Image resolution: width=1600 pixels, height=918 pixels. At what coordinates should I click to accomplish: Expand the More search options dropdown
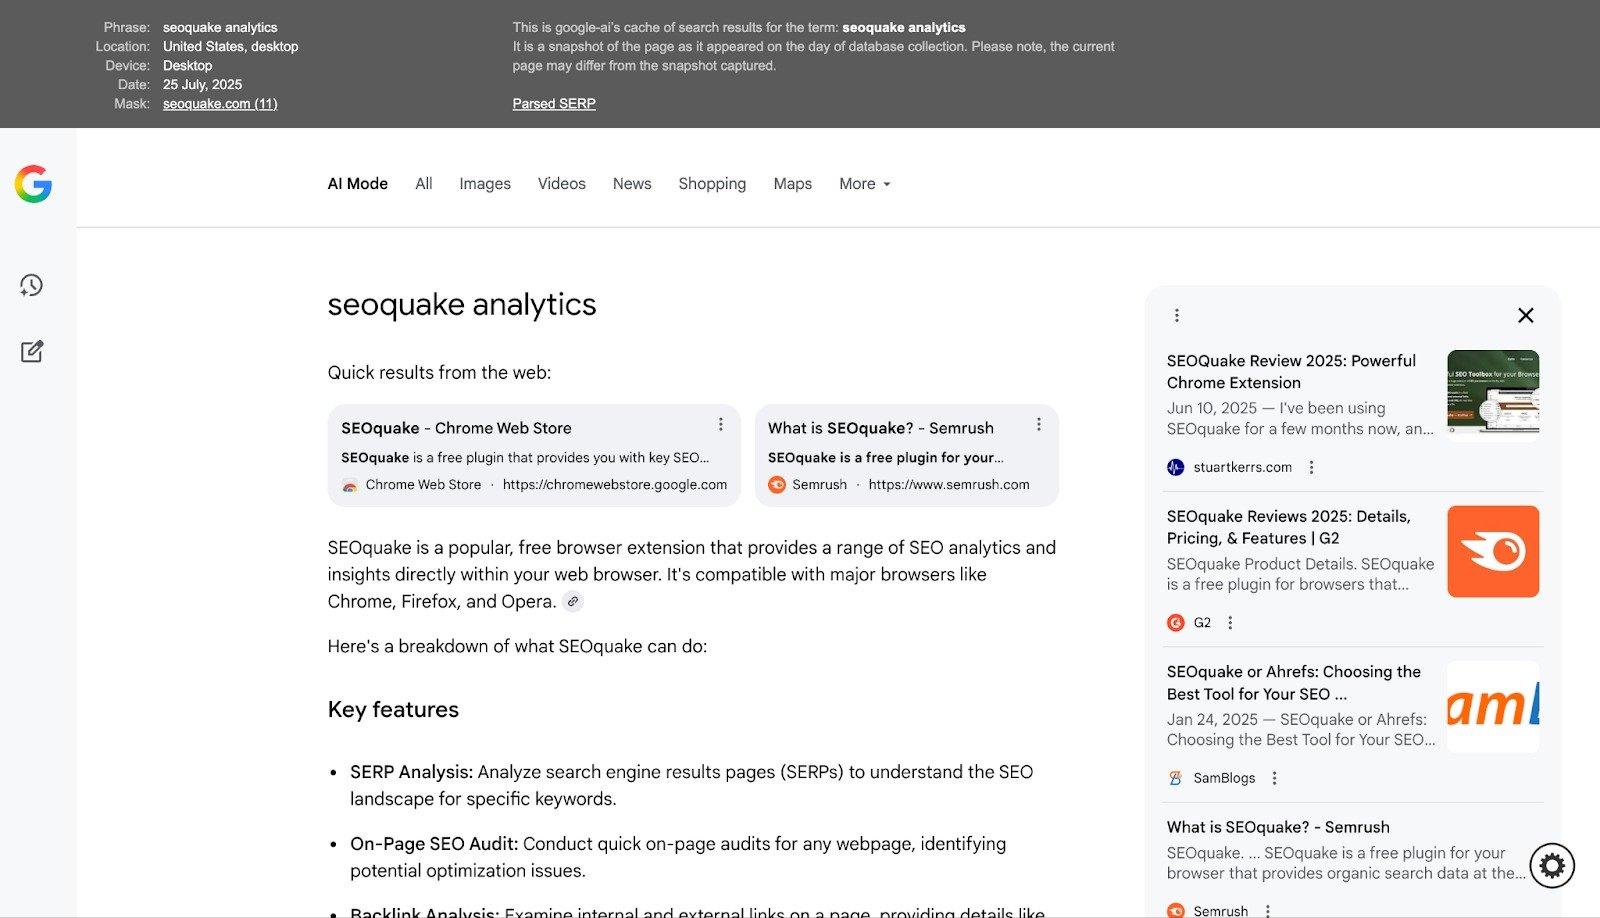click(864, 184)
